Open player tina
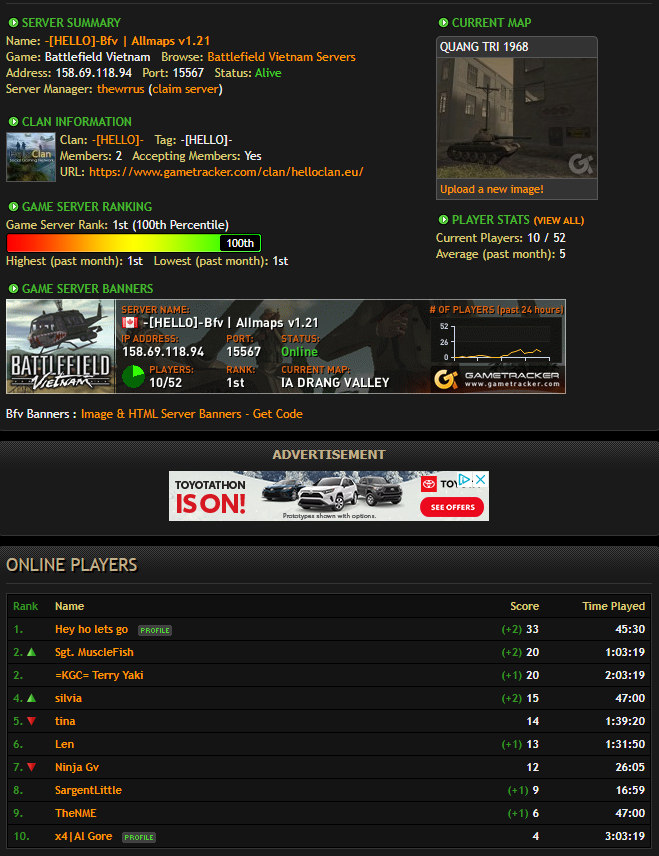 (x=65, y=721)
